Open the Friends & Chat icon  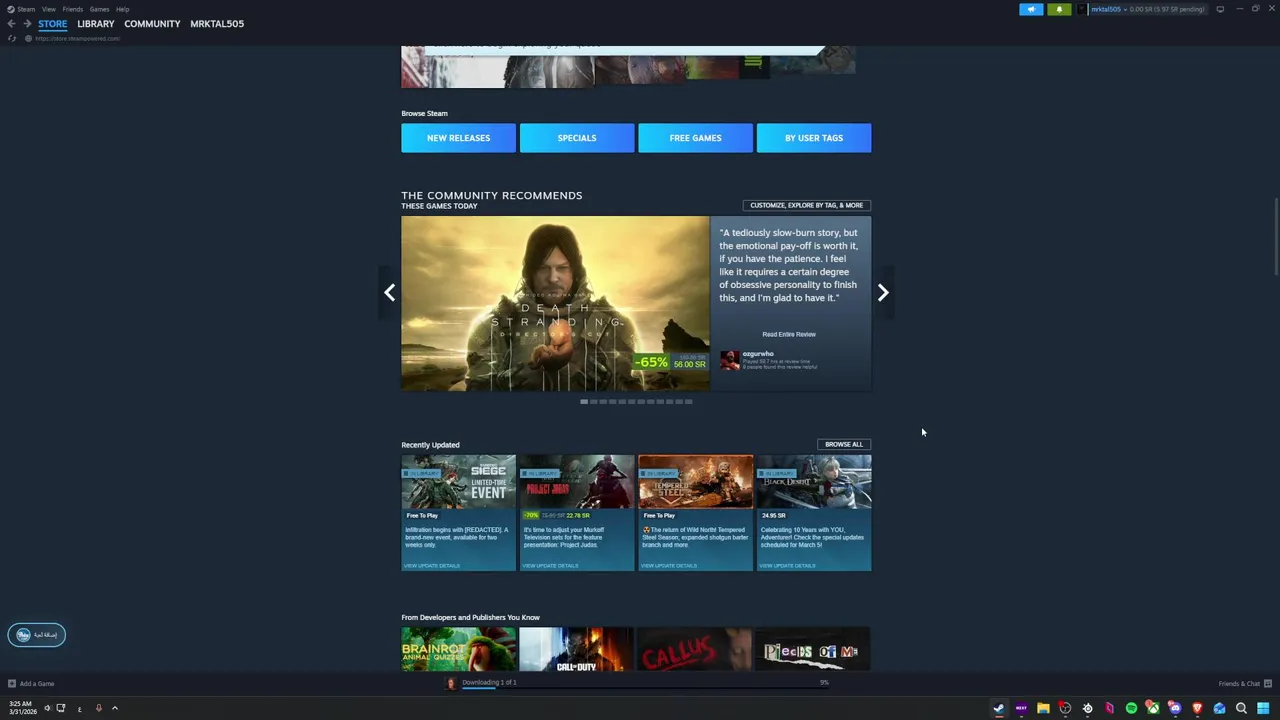tap(1268, 684)
